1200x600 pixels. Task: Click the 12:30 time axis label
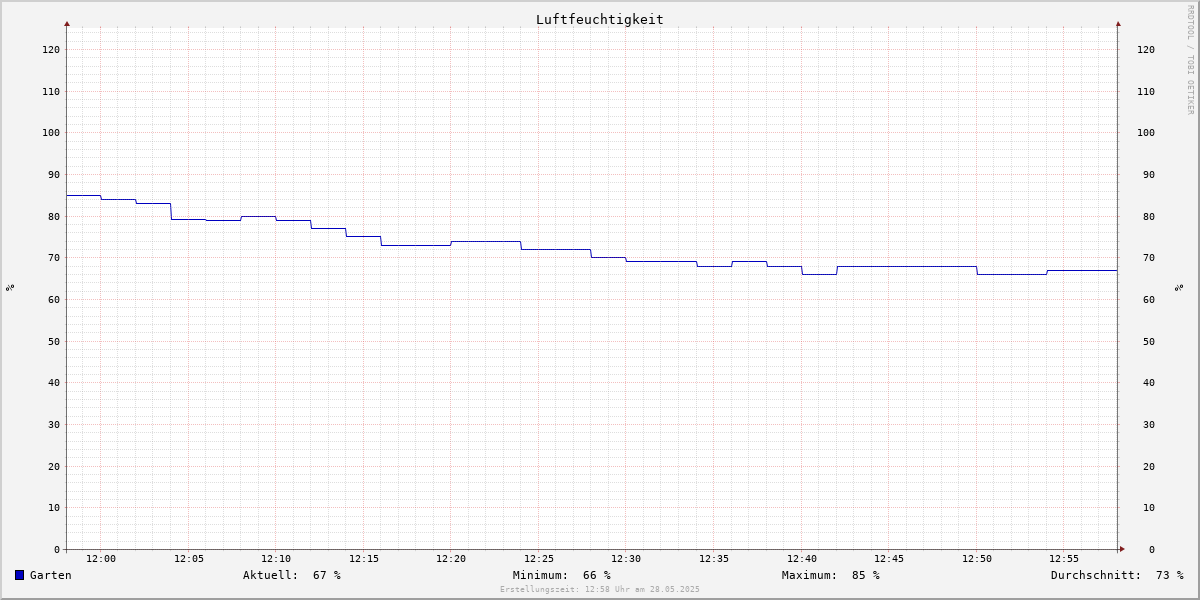pyautogui.click(x=626, y=558)
